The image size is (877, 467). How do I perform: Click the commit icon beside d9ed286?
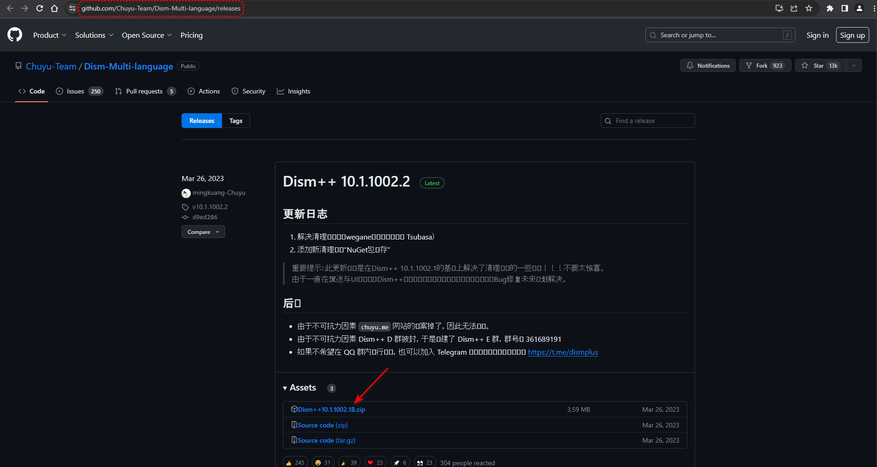(x=185, y=217)
